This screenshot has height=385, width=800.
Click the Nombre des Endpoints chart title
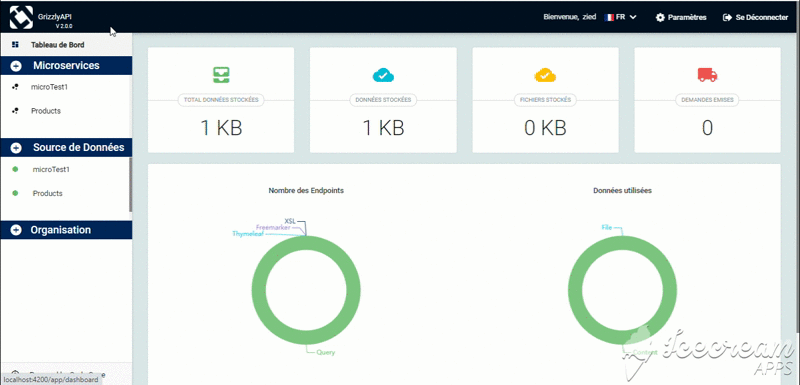pyautogui.click(x=306, y=190)
